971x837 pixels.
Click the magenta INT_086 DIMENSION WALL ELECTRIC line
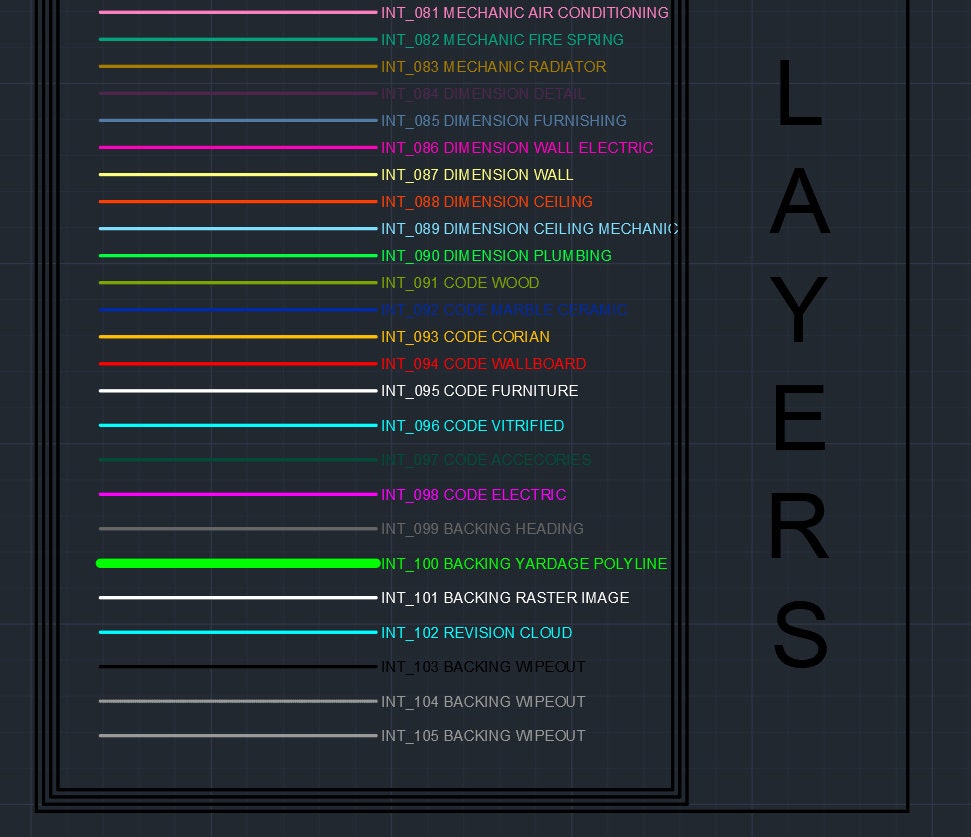[235, 148]
